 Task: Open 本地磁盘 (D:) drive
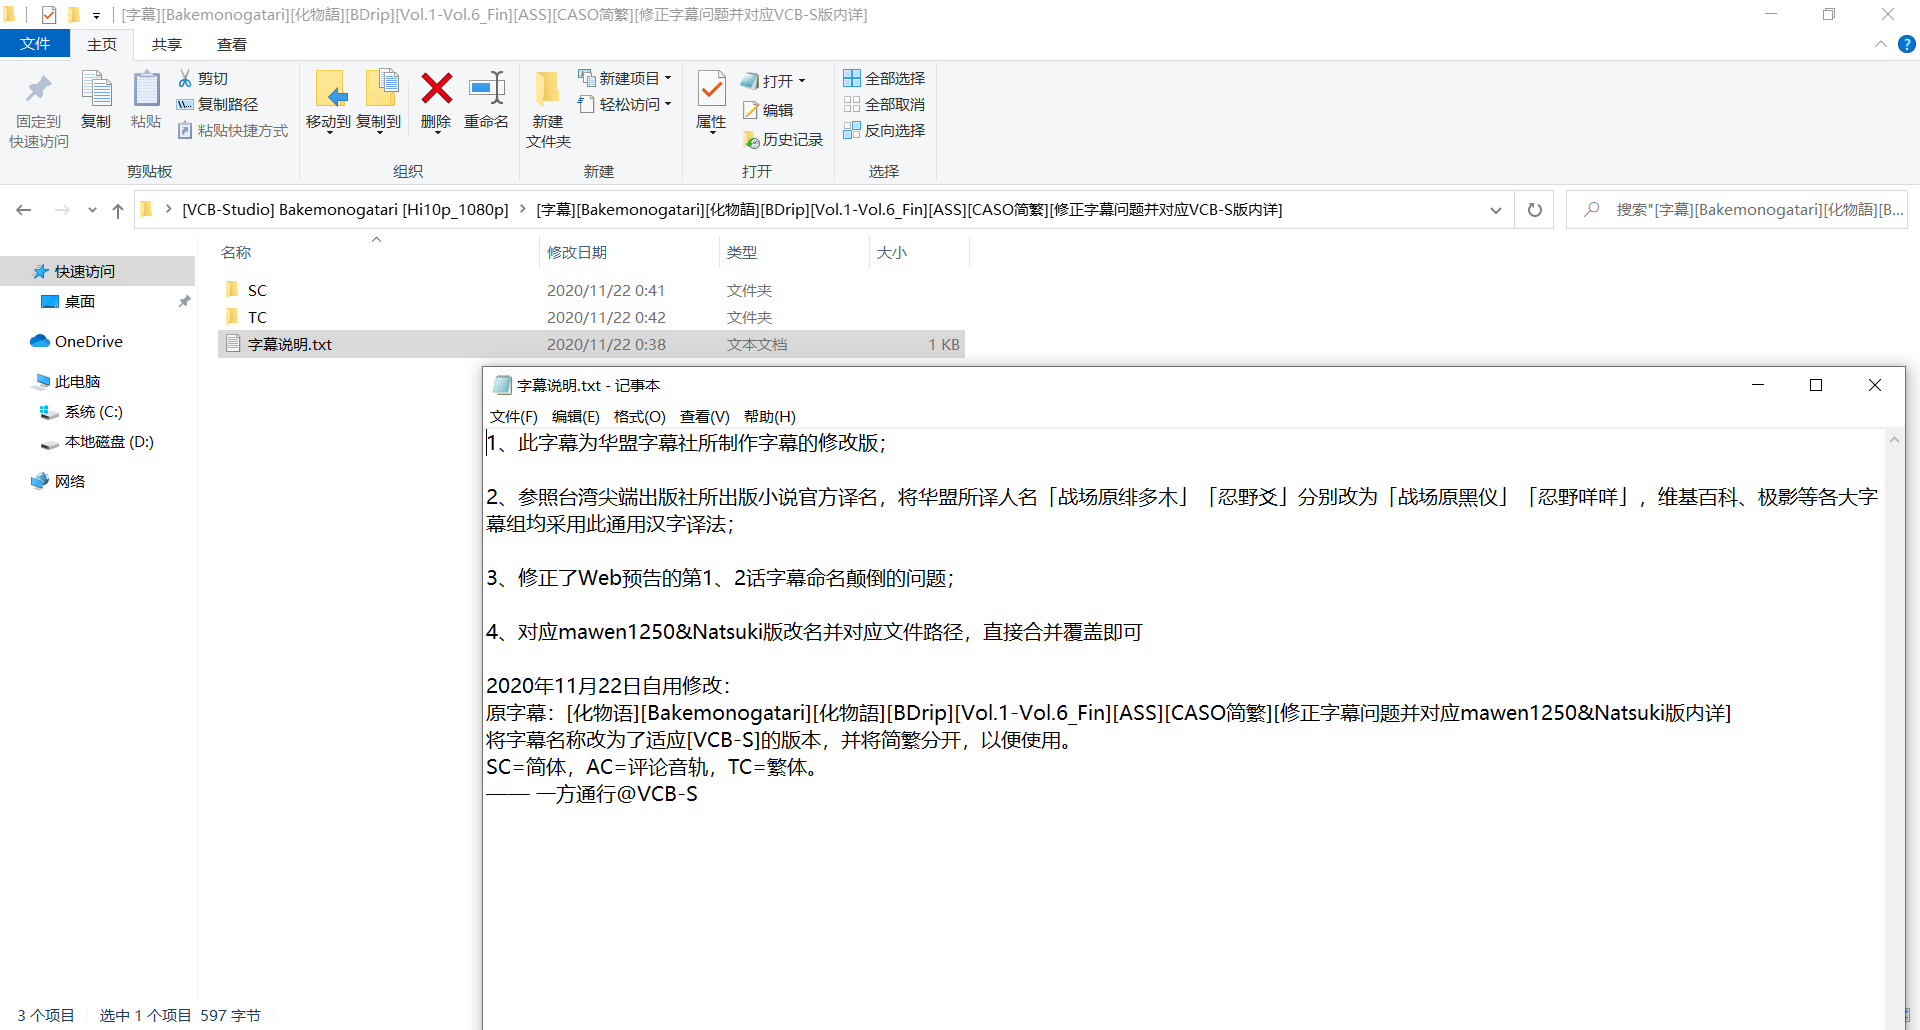tap(97, 441)
